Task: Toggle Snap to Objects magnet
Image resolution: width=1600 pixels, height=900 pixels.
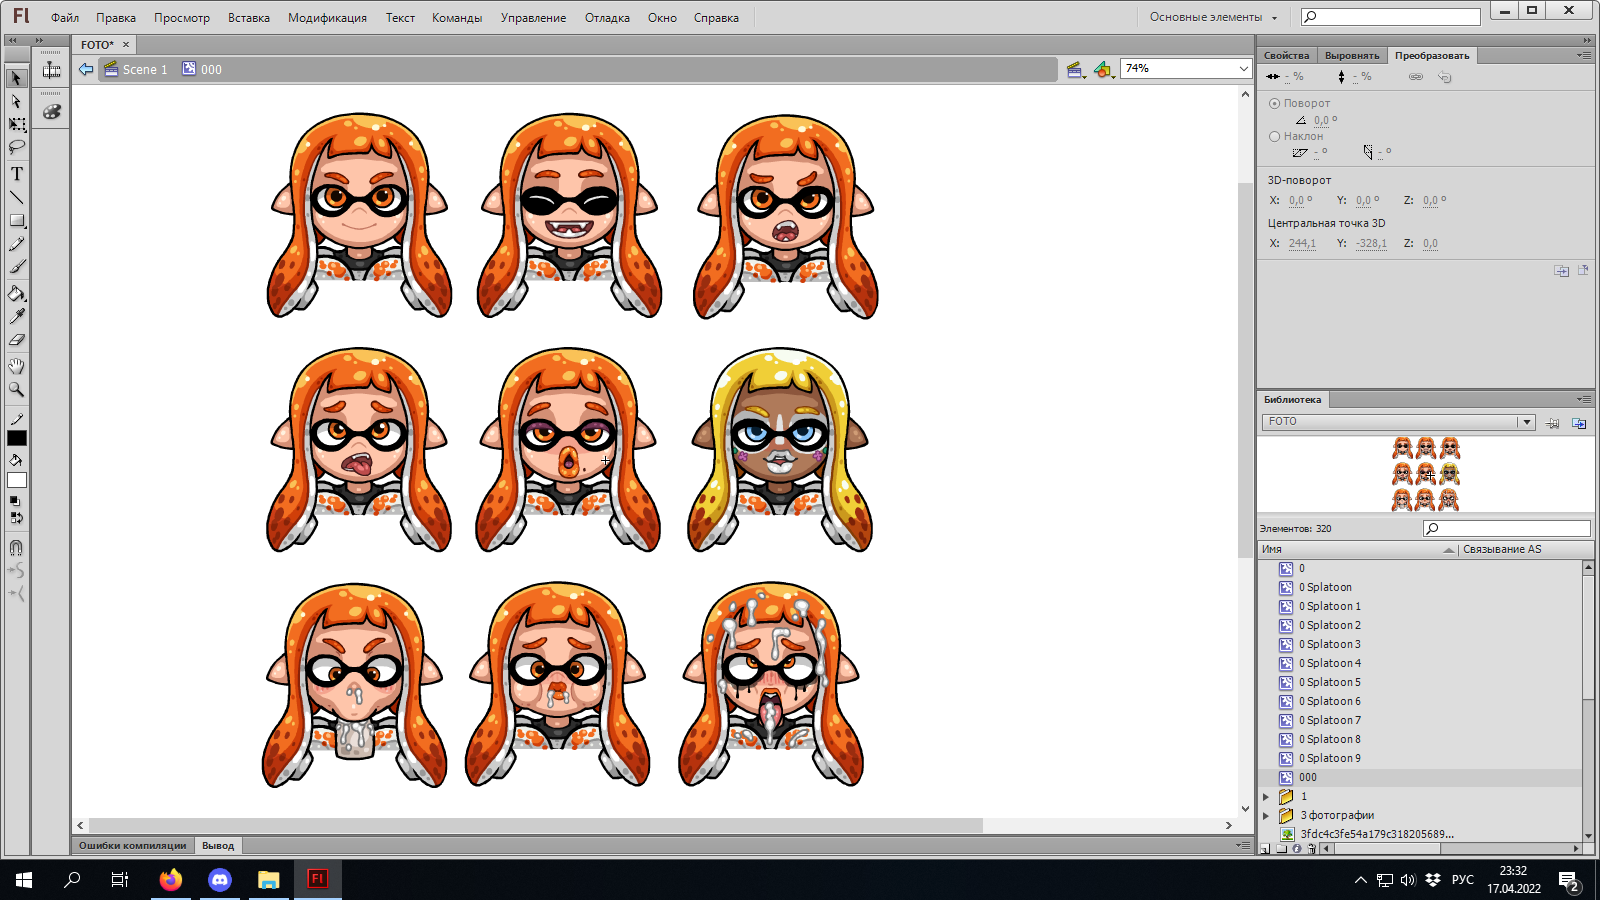Action: [x=17, y=547]
